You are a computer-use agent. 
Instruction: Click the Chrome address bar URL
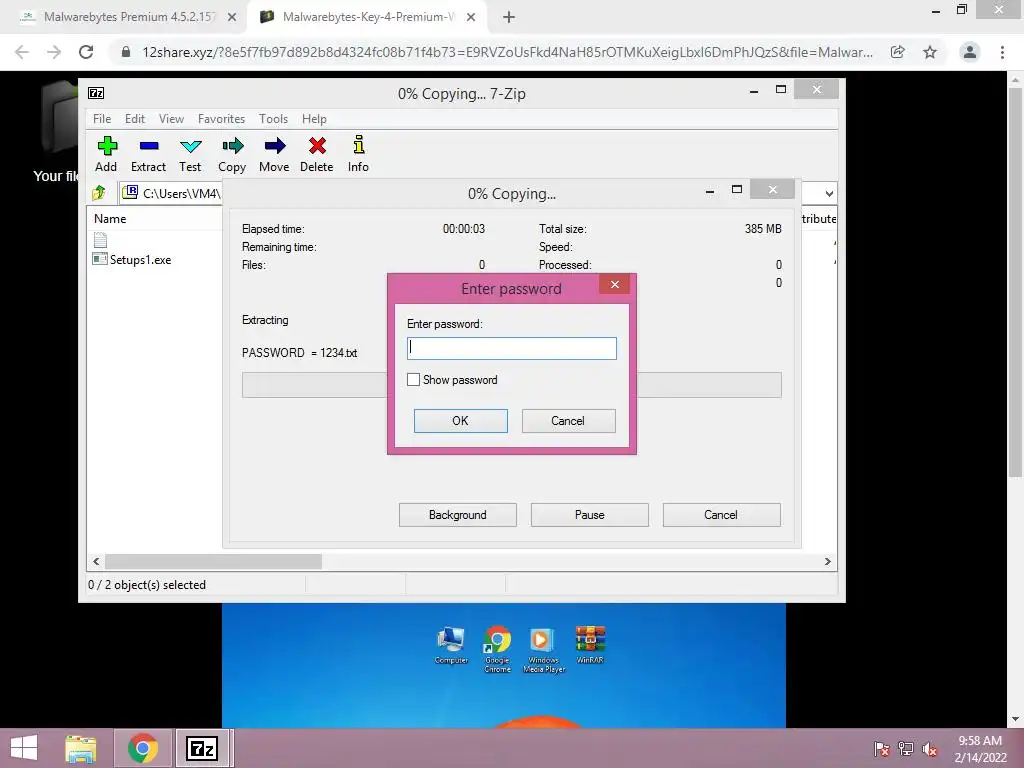(507, 52)
